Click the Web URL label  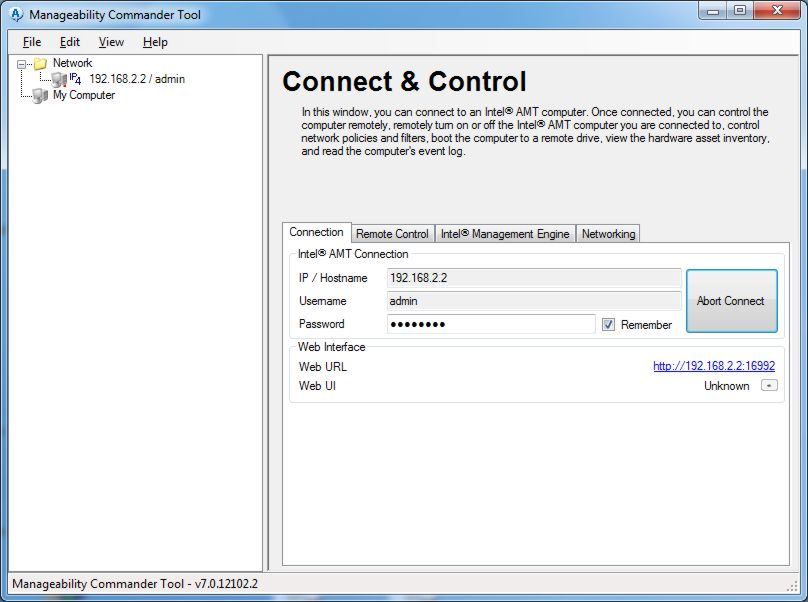click(323, 366)
